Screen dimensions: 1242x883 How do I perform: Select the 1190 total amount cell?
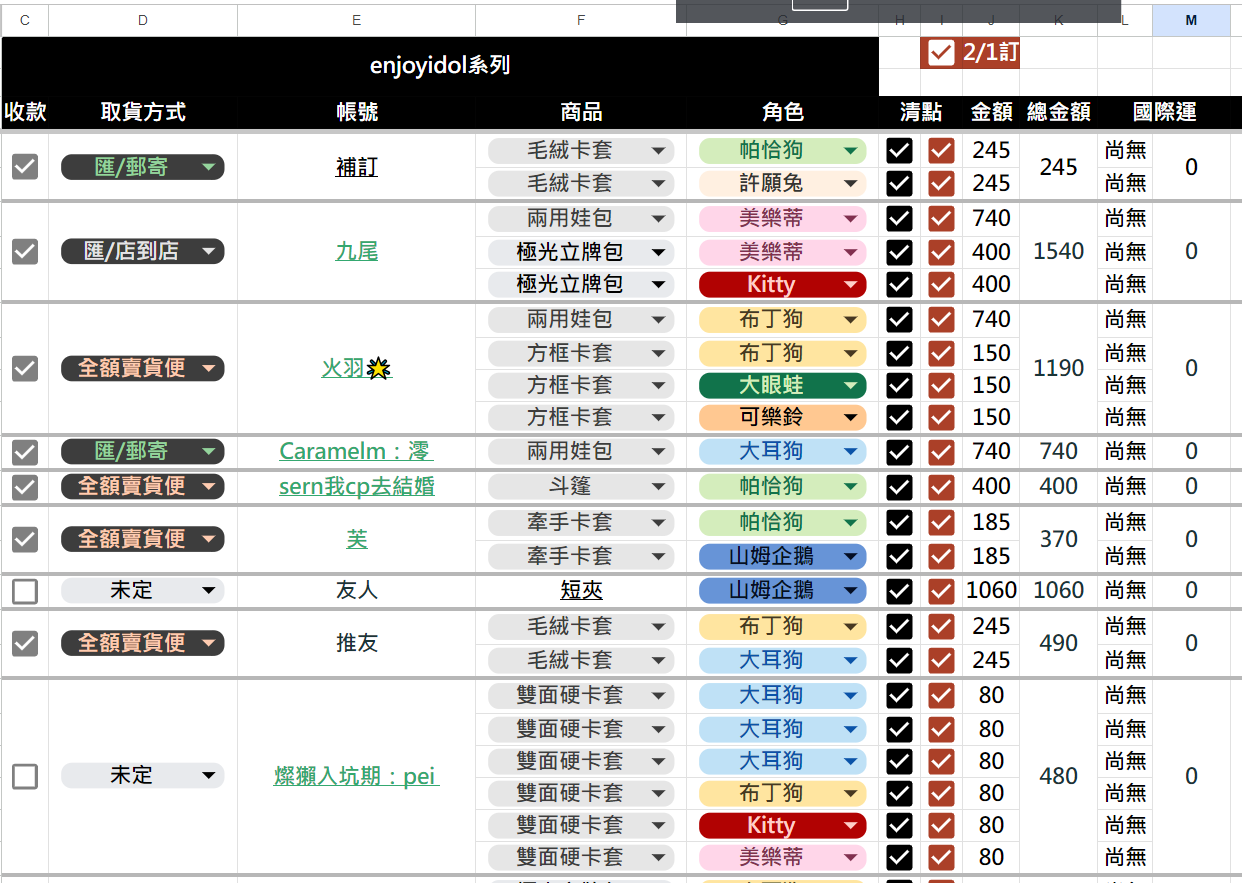[1059, 369]
